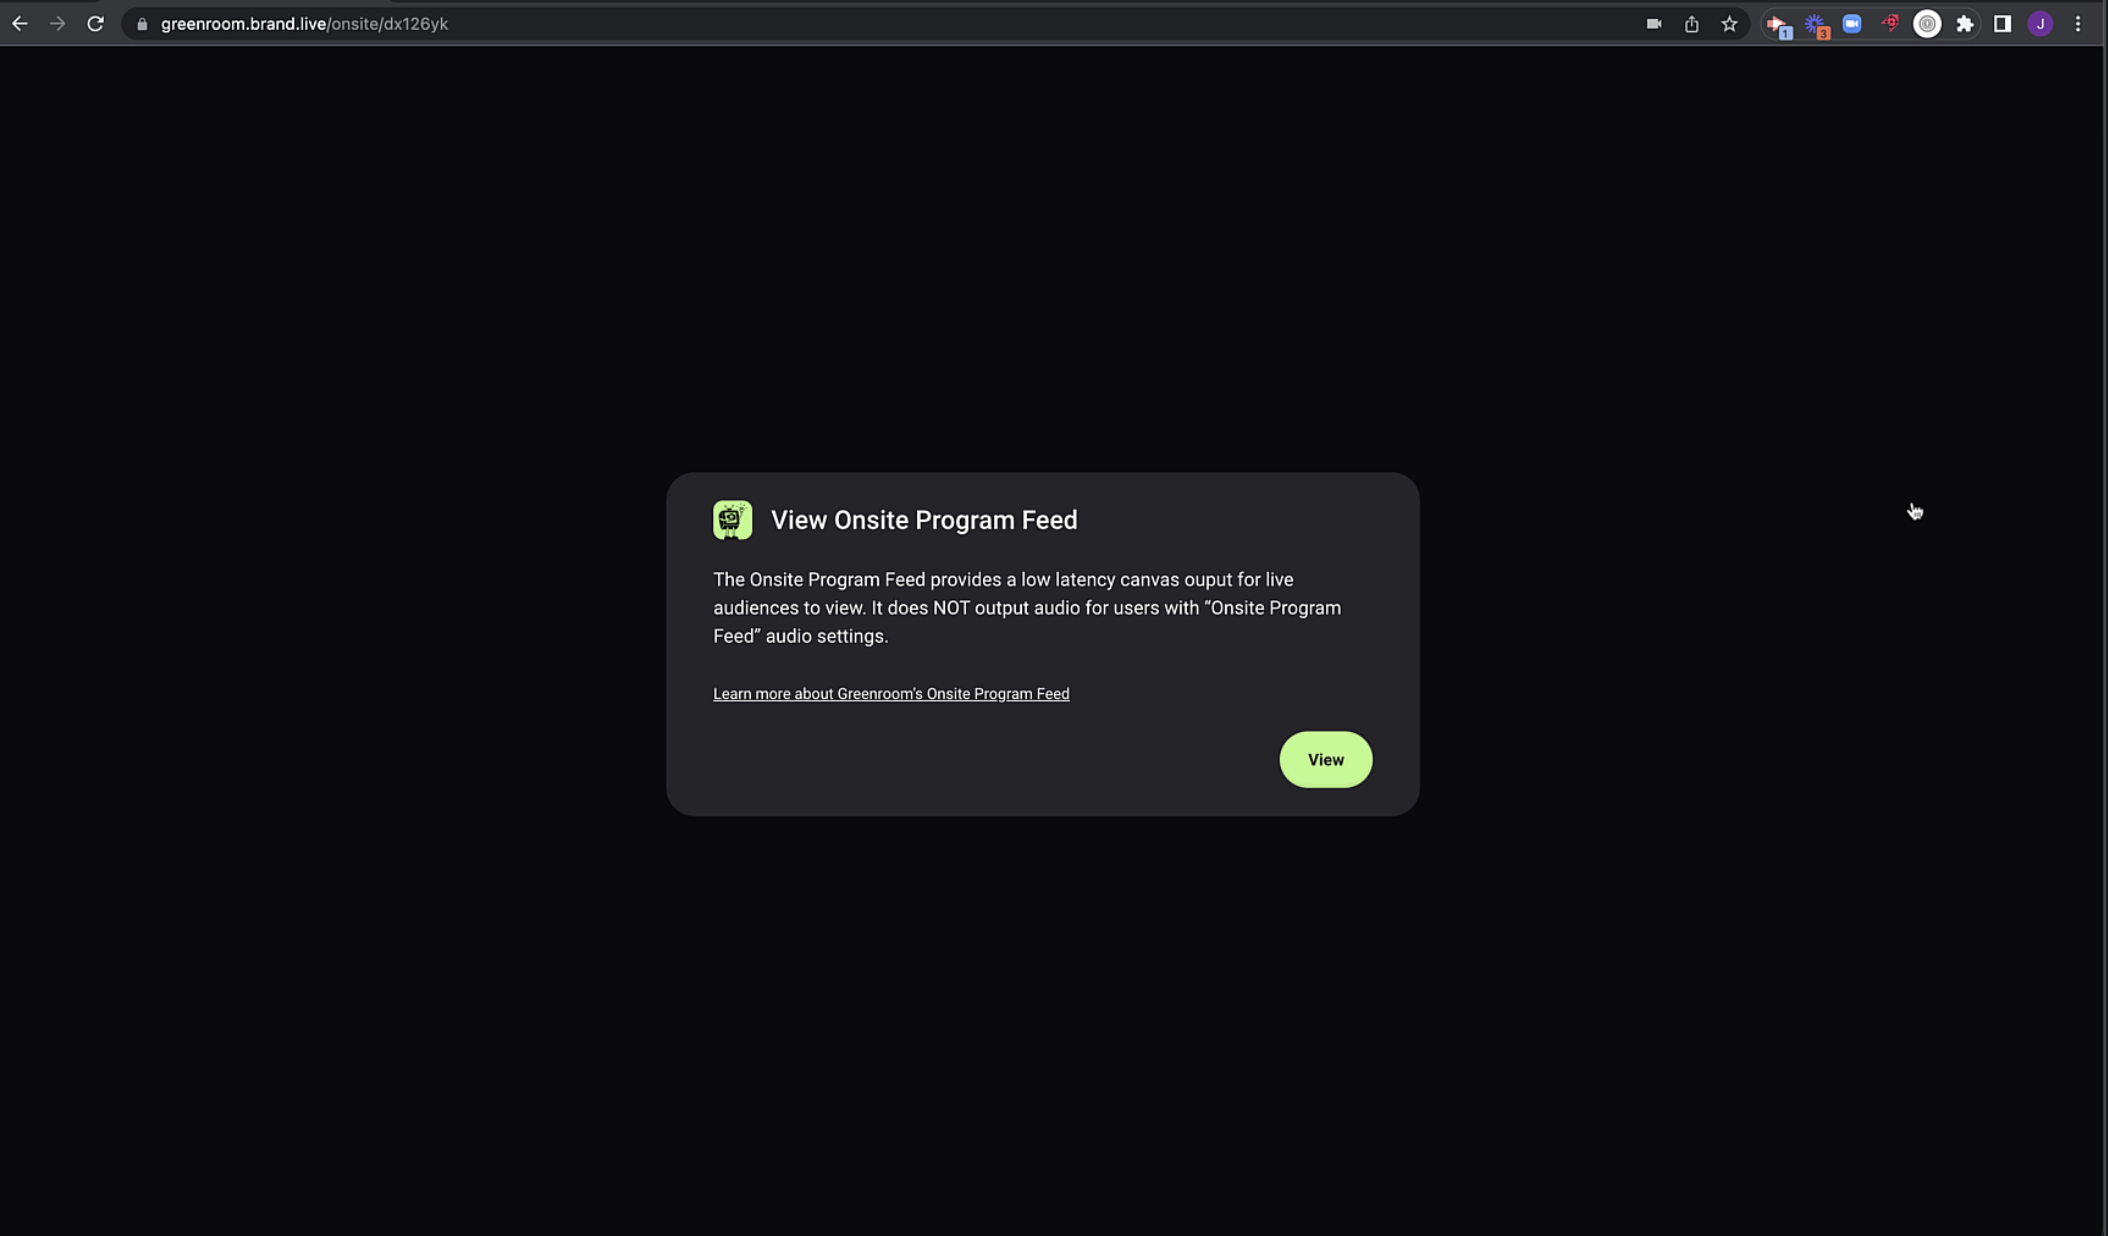Go back to the previous page

pos(20,24)
